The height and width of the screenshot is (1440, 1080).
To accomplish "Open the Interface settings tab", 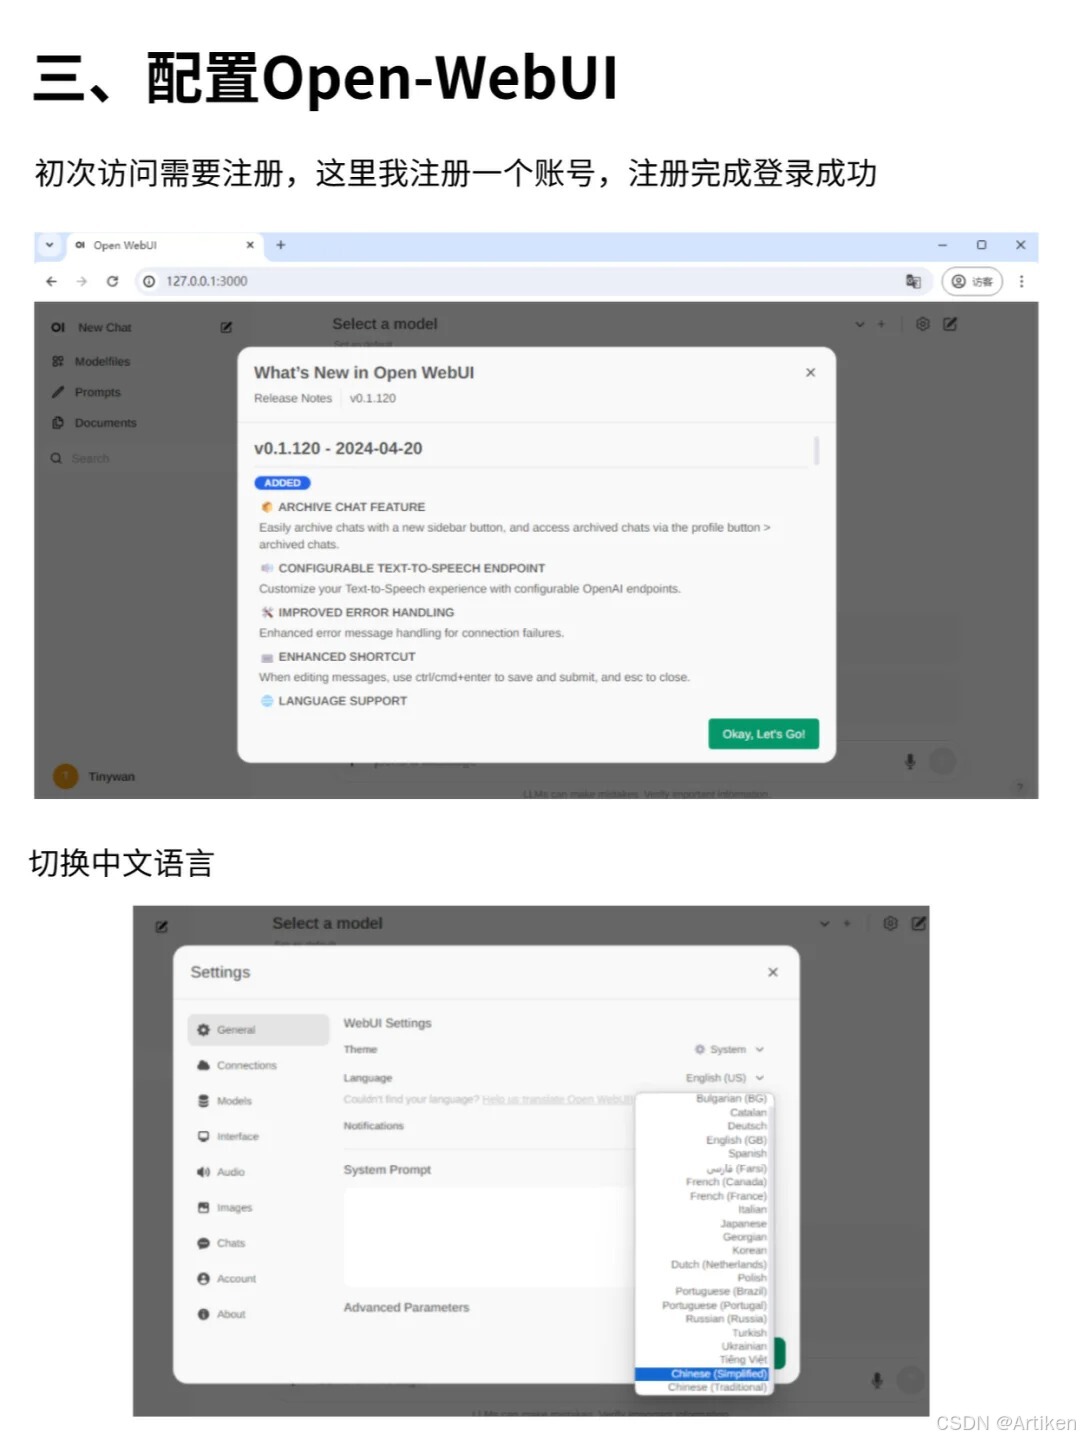I will pyautogui.click(x=258, y=1136).
